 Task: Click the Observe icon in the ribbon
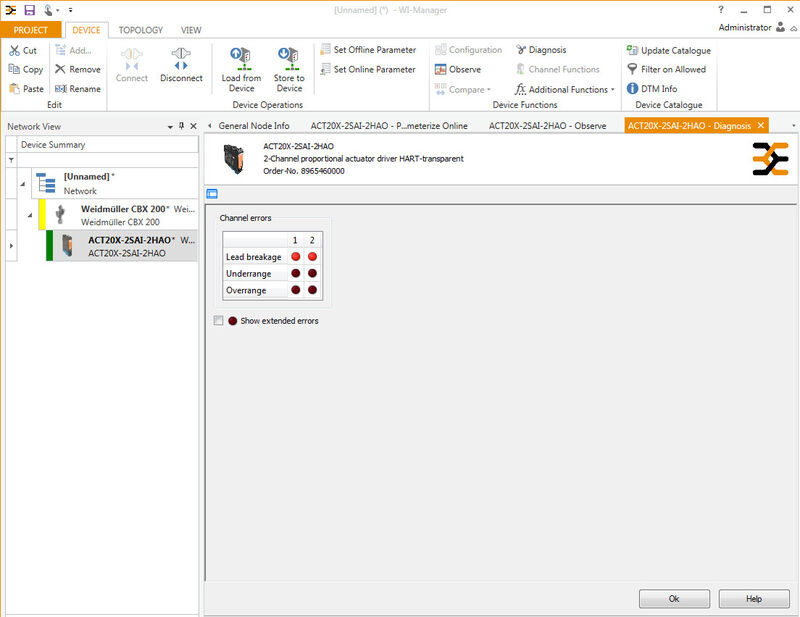(x=441, y=70)
